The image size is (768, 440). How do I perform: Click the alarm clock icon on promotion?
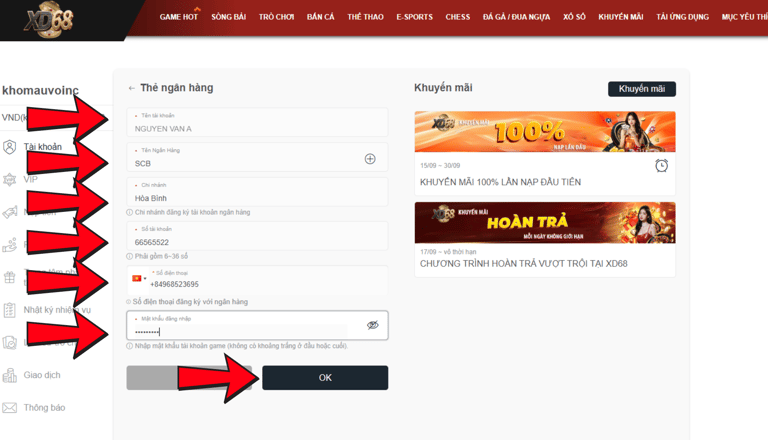[661, 166]
